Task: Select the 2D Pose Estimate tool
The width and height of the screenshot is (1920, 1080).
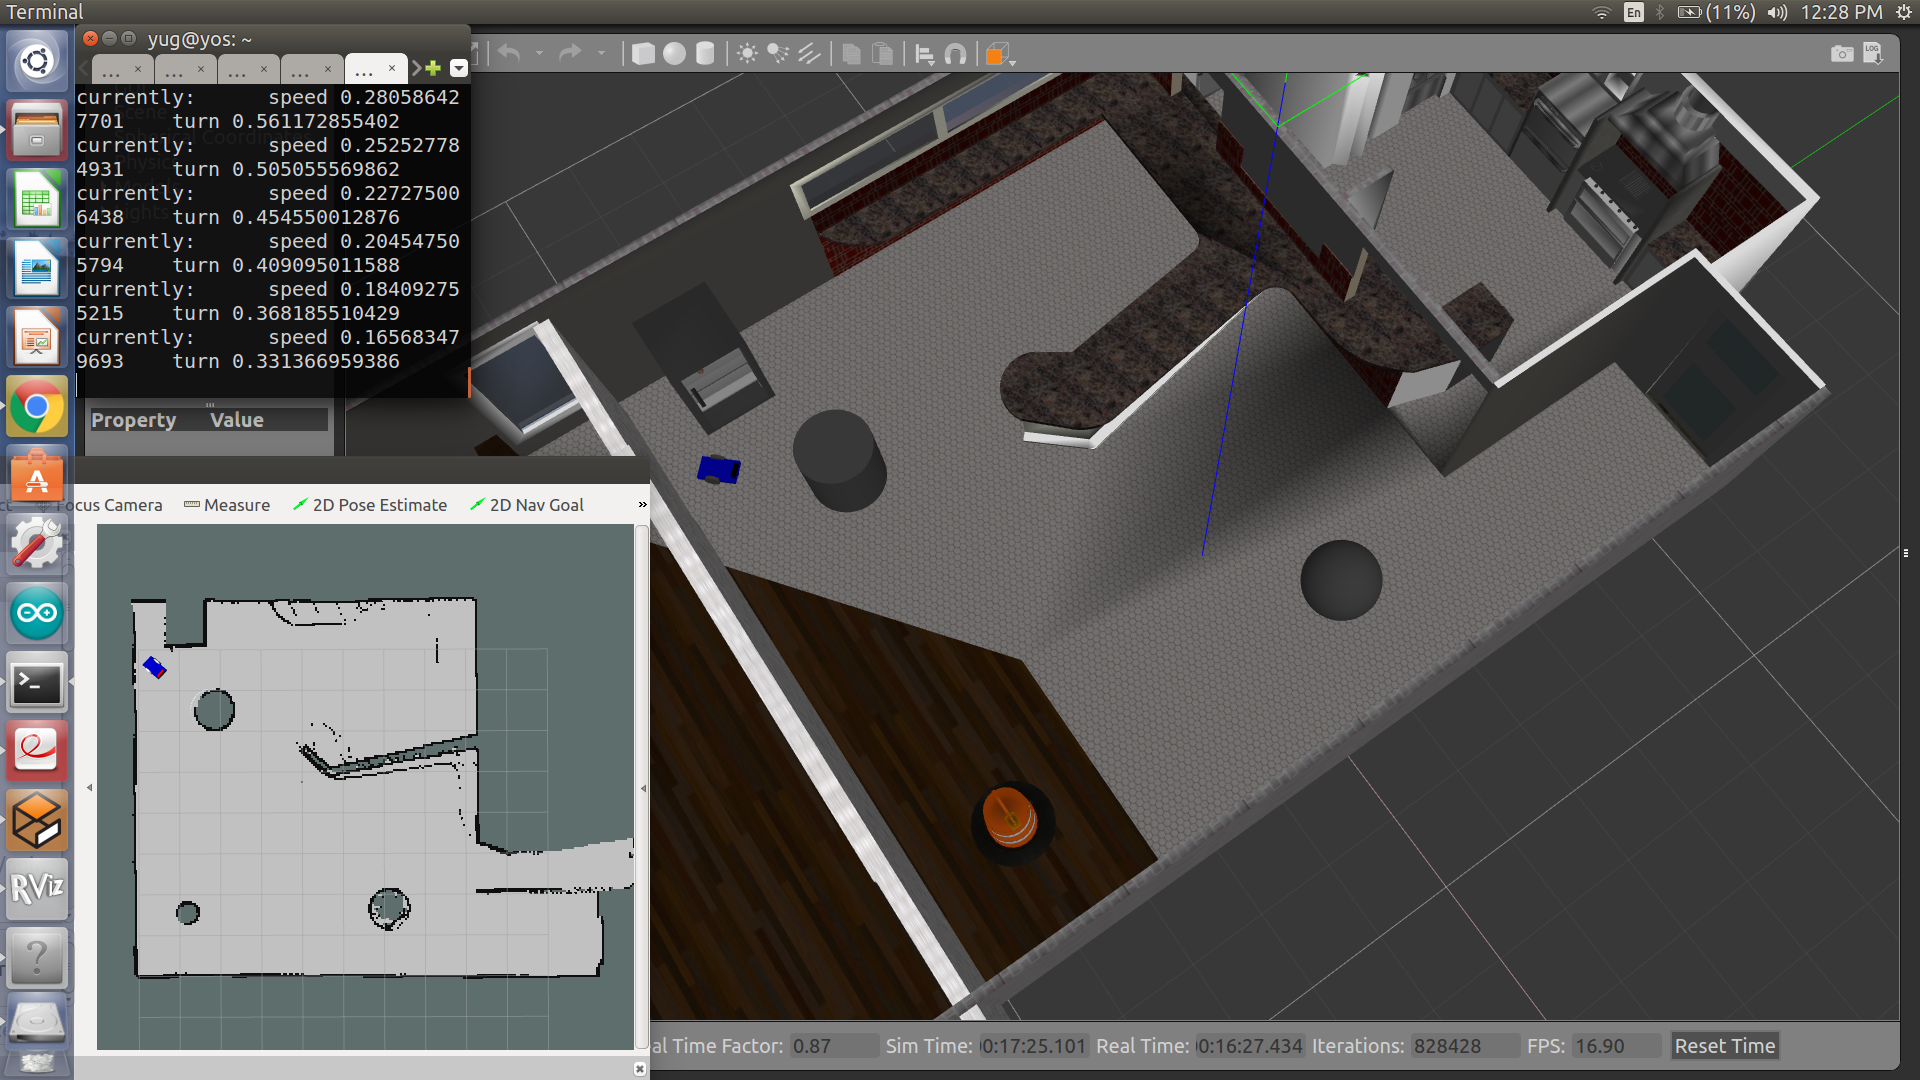Action: (370, 505)
